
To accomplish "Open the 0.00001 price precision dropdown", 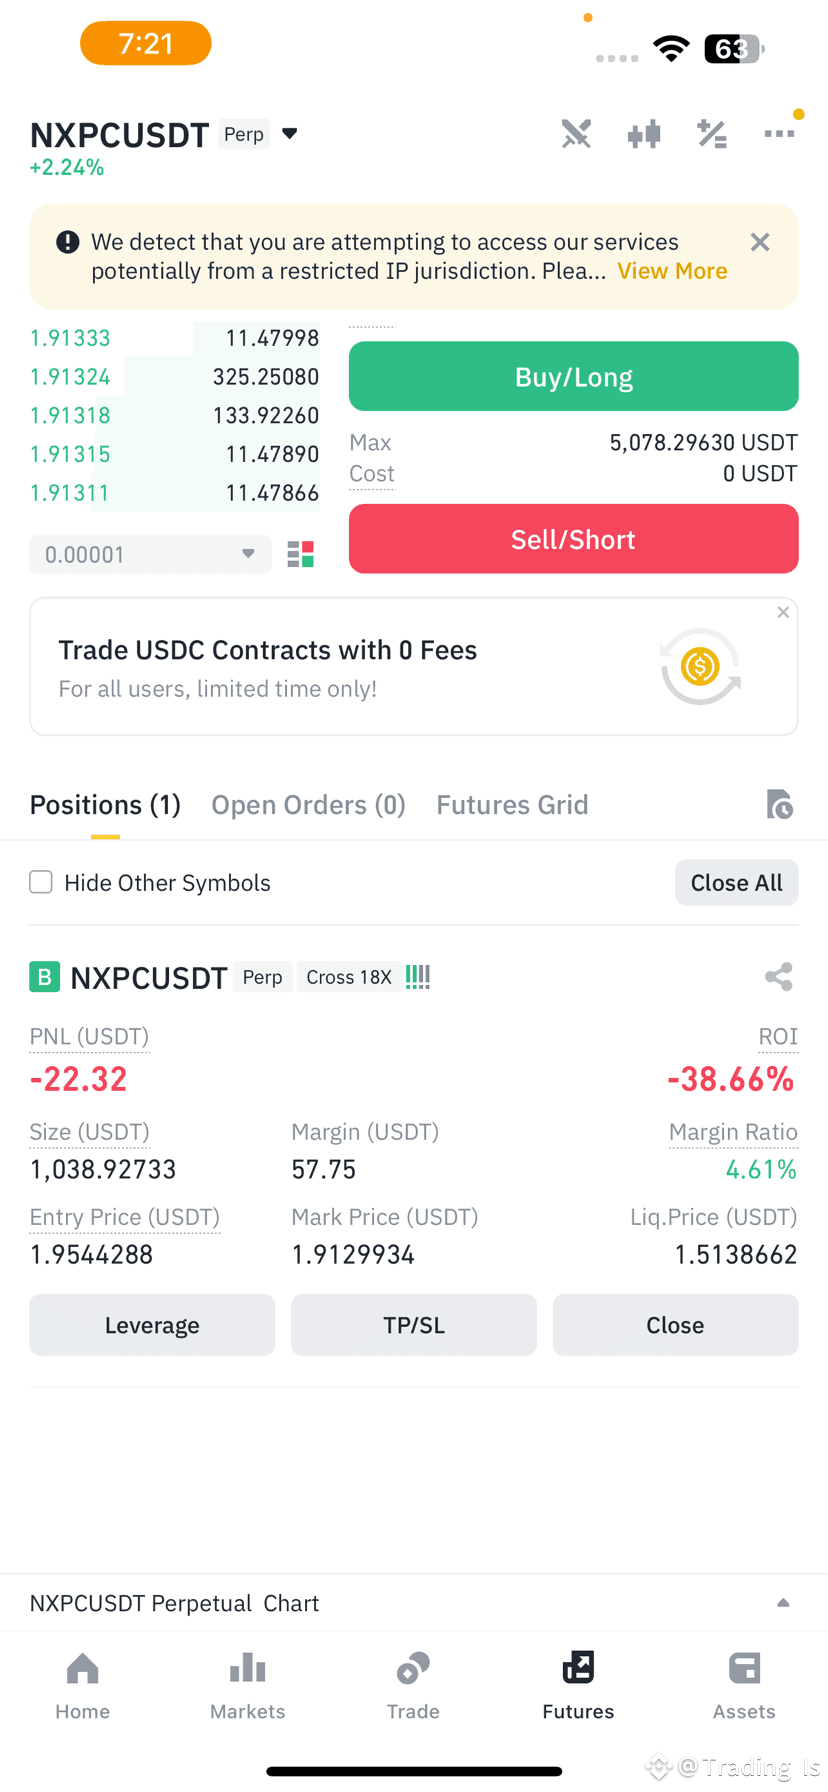I will [150, 554].
